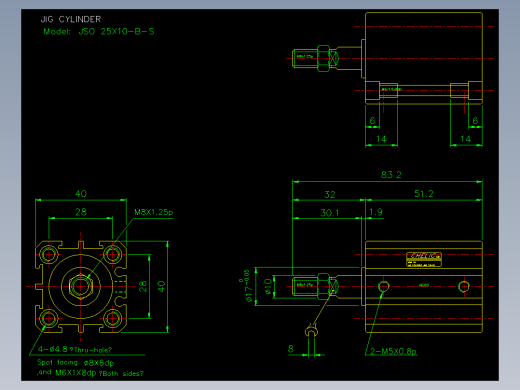Click the JIG CYLINDER title text
Image resolution: width=520 pixels, height=390 pixels.
point(71,19)
